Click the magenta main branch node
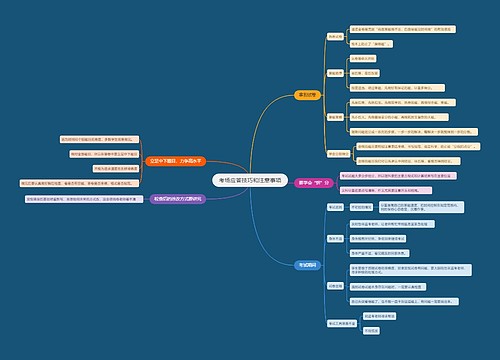The image size is (500, 360). click(x=314, y=183)
